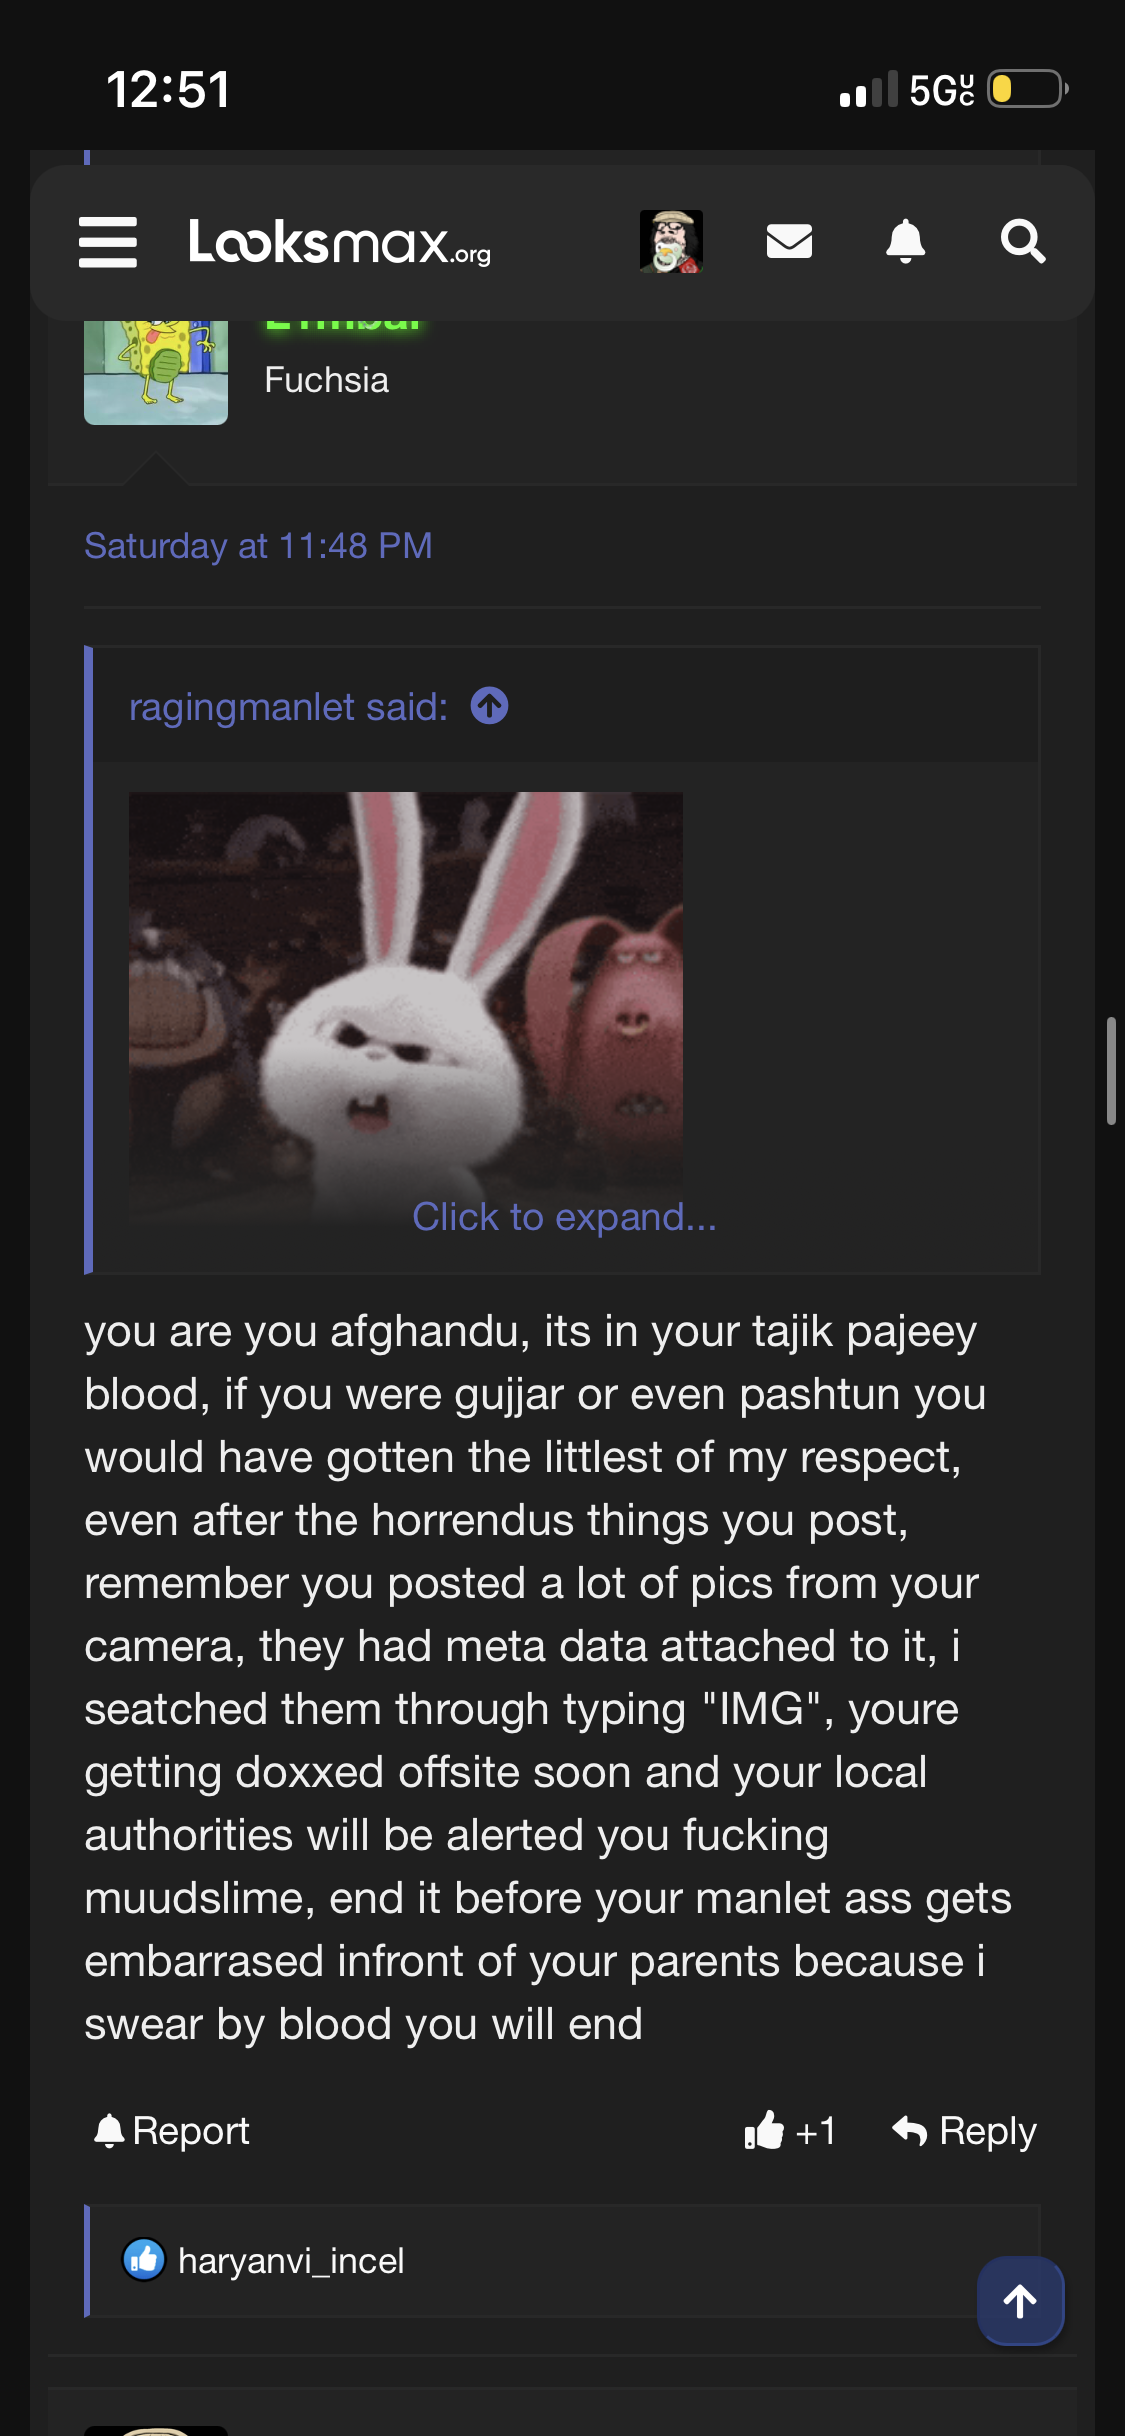Open the Looksmax.org home logo
The width and height of the screenshot is (1125, 2436).
pyautogui.click(x=340, y=242)
